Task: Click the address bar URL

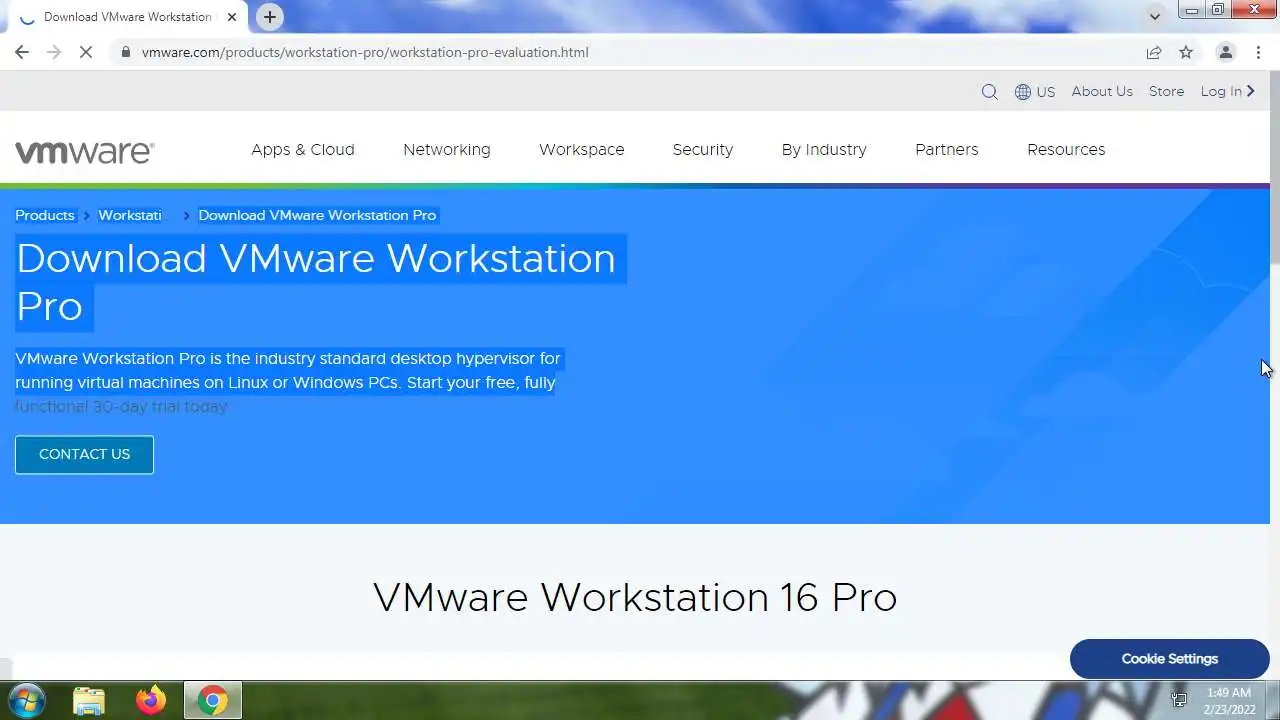Action: click(x=365, y=52)
